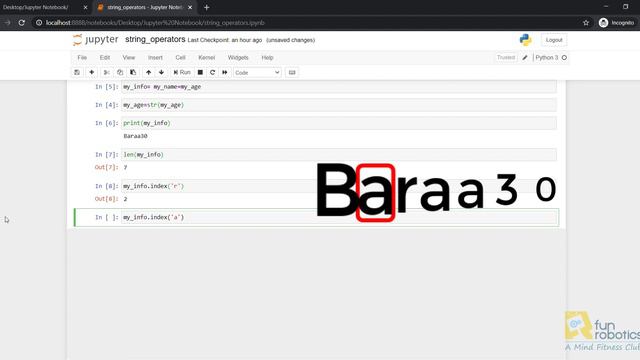Viewport: 640px width, 360px height.
Task: Click the In [5]: prompt
Action: click(107, 87)
